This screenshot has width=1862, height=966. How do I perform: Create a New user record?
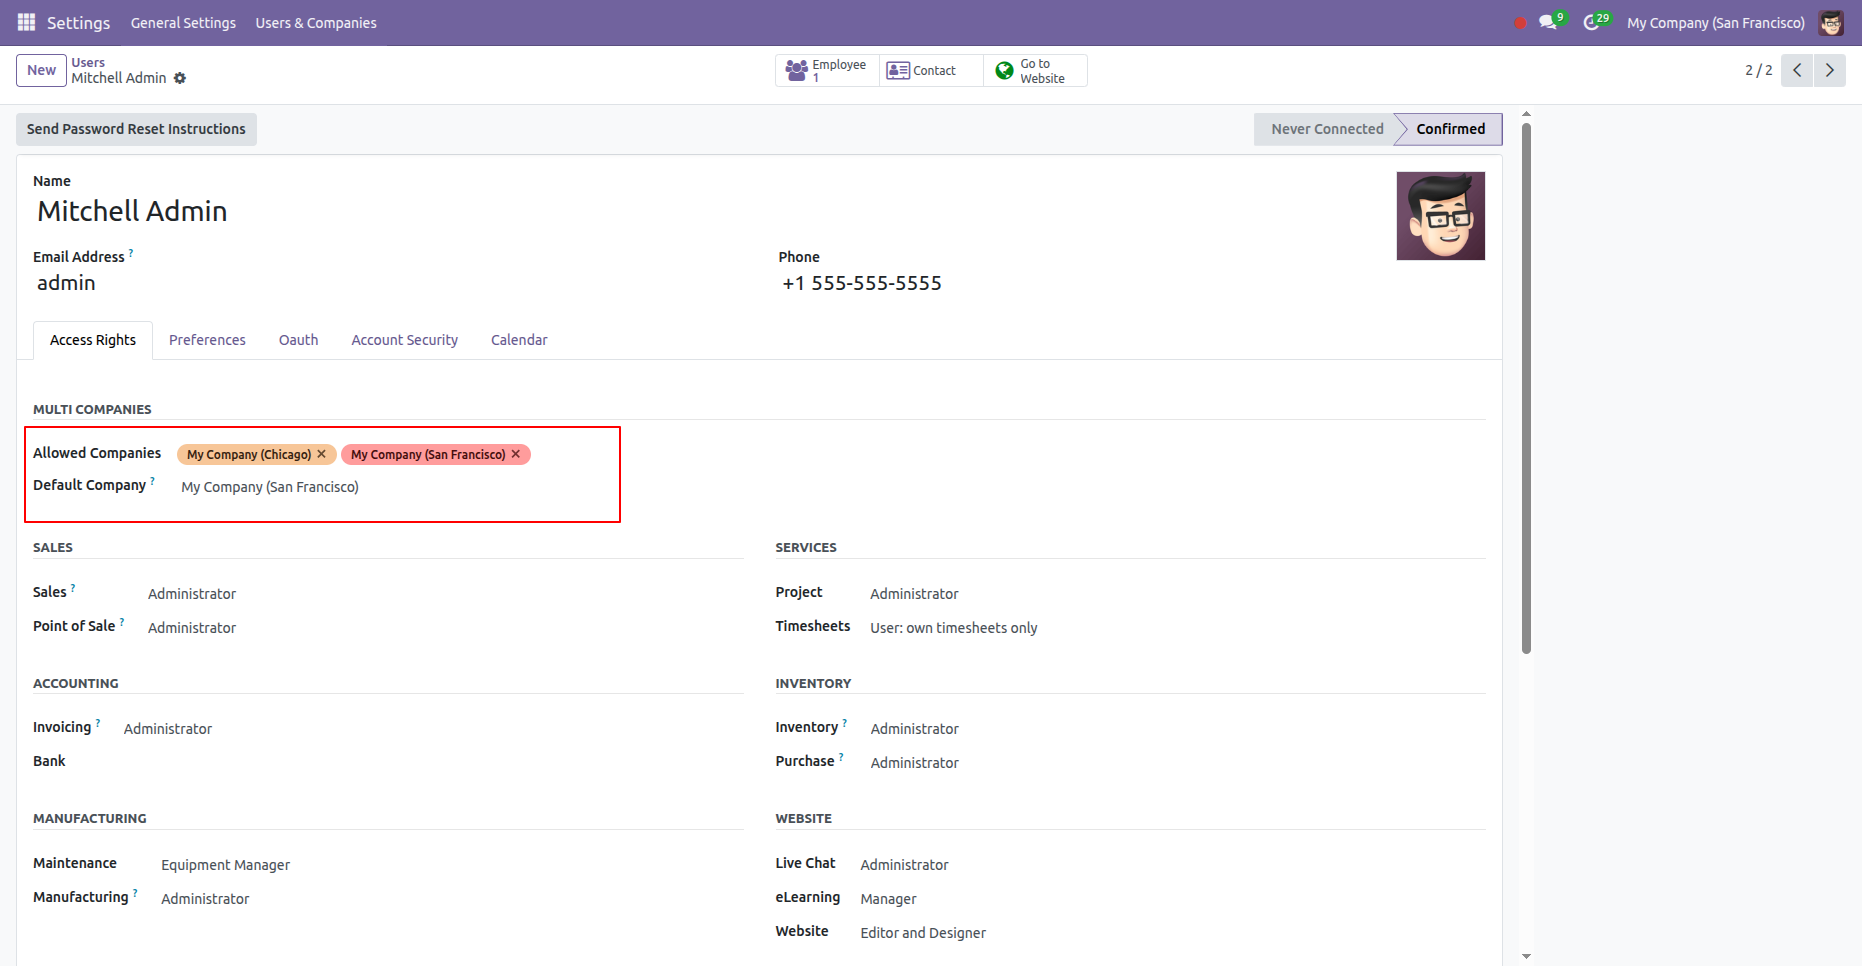click(41, 70)
